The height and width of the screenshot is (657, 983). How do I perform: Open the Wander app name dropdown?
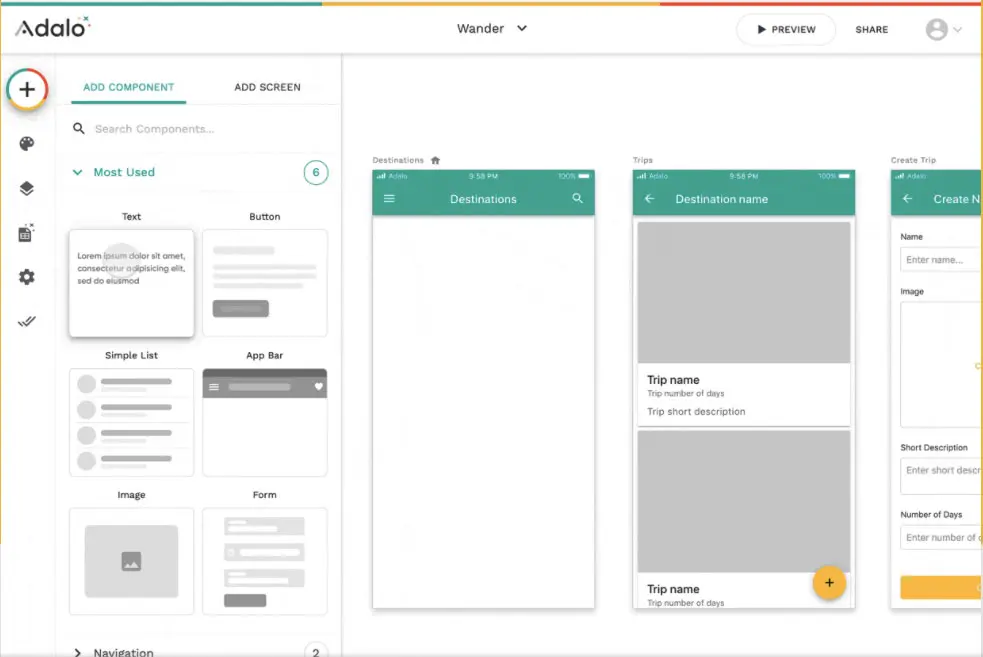pyautogui.click(x=492, y=28)
